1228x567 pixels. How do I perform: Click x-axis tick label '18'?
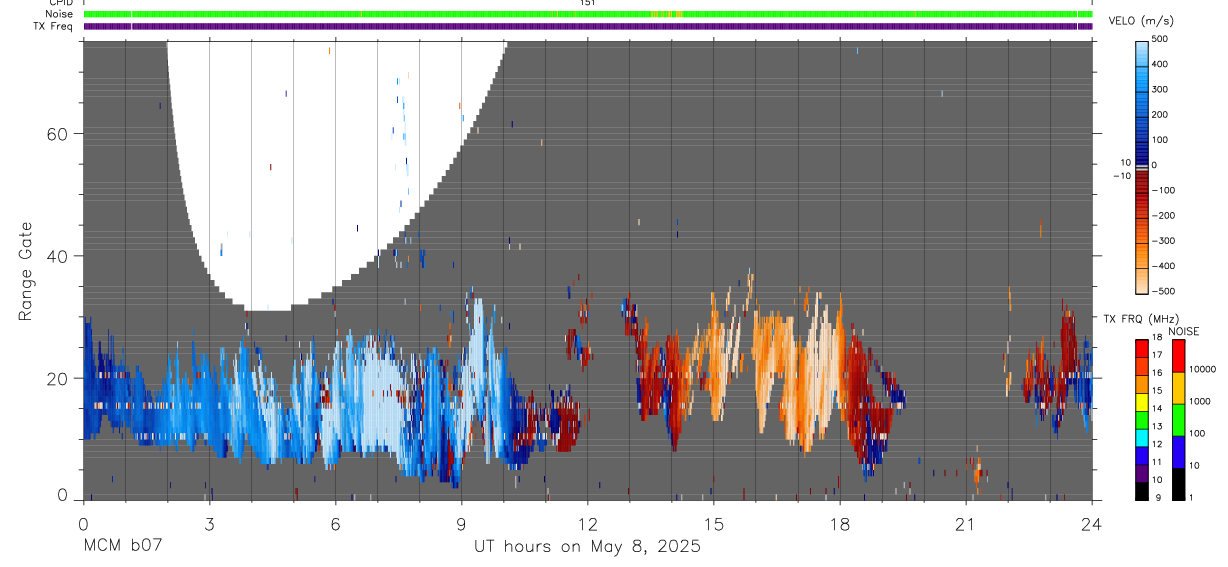point(840,523)
